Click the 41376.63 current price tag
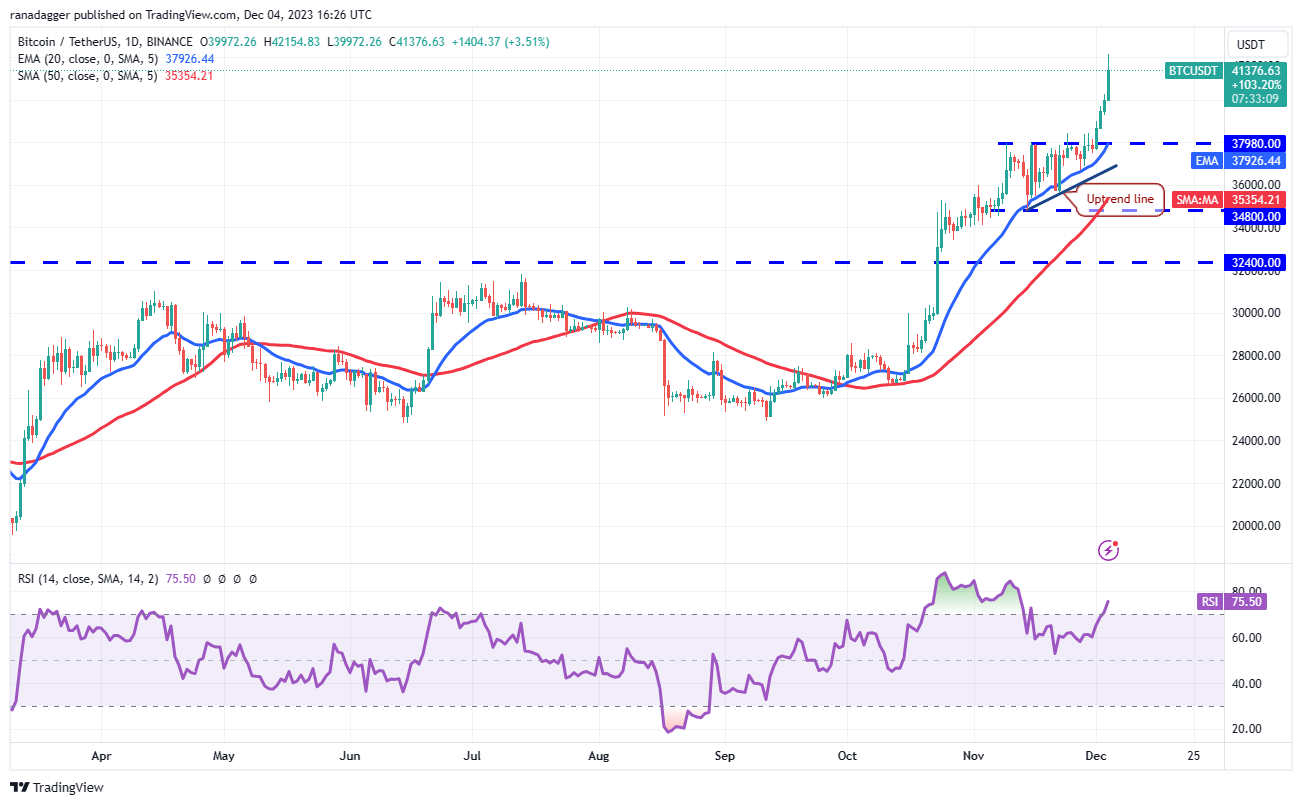1302x805 pixels. (1257, 71)
